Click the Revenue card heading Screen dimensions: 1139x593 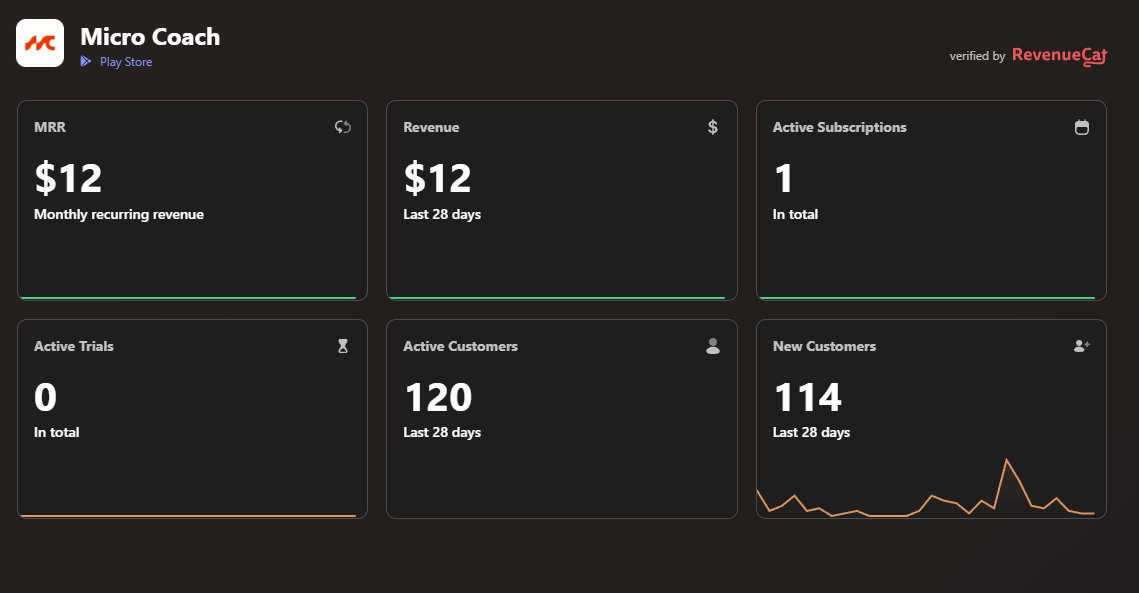click(431, 127)
